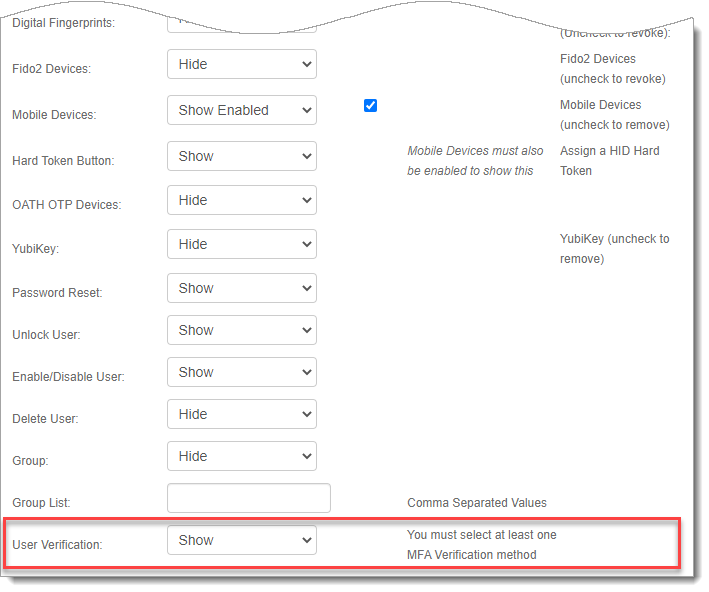Open the Enable/Disable User dropdown

click(x=241, y=373)
